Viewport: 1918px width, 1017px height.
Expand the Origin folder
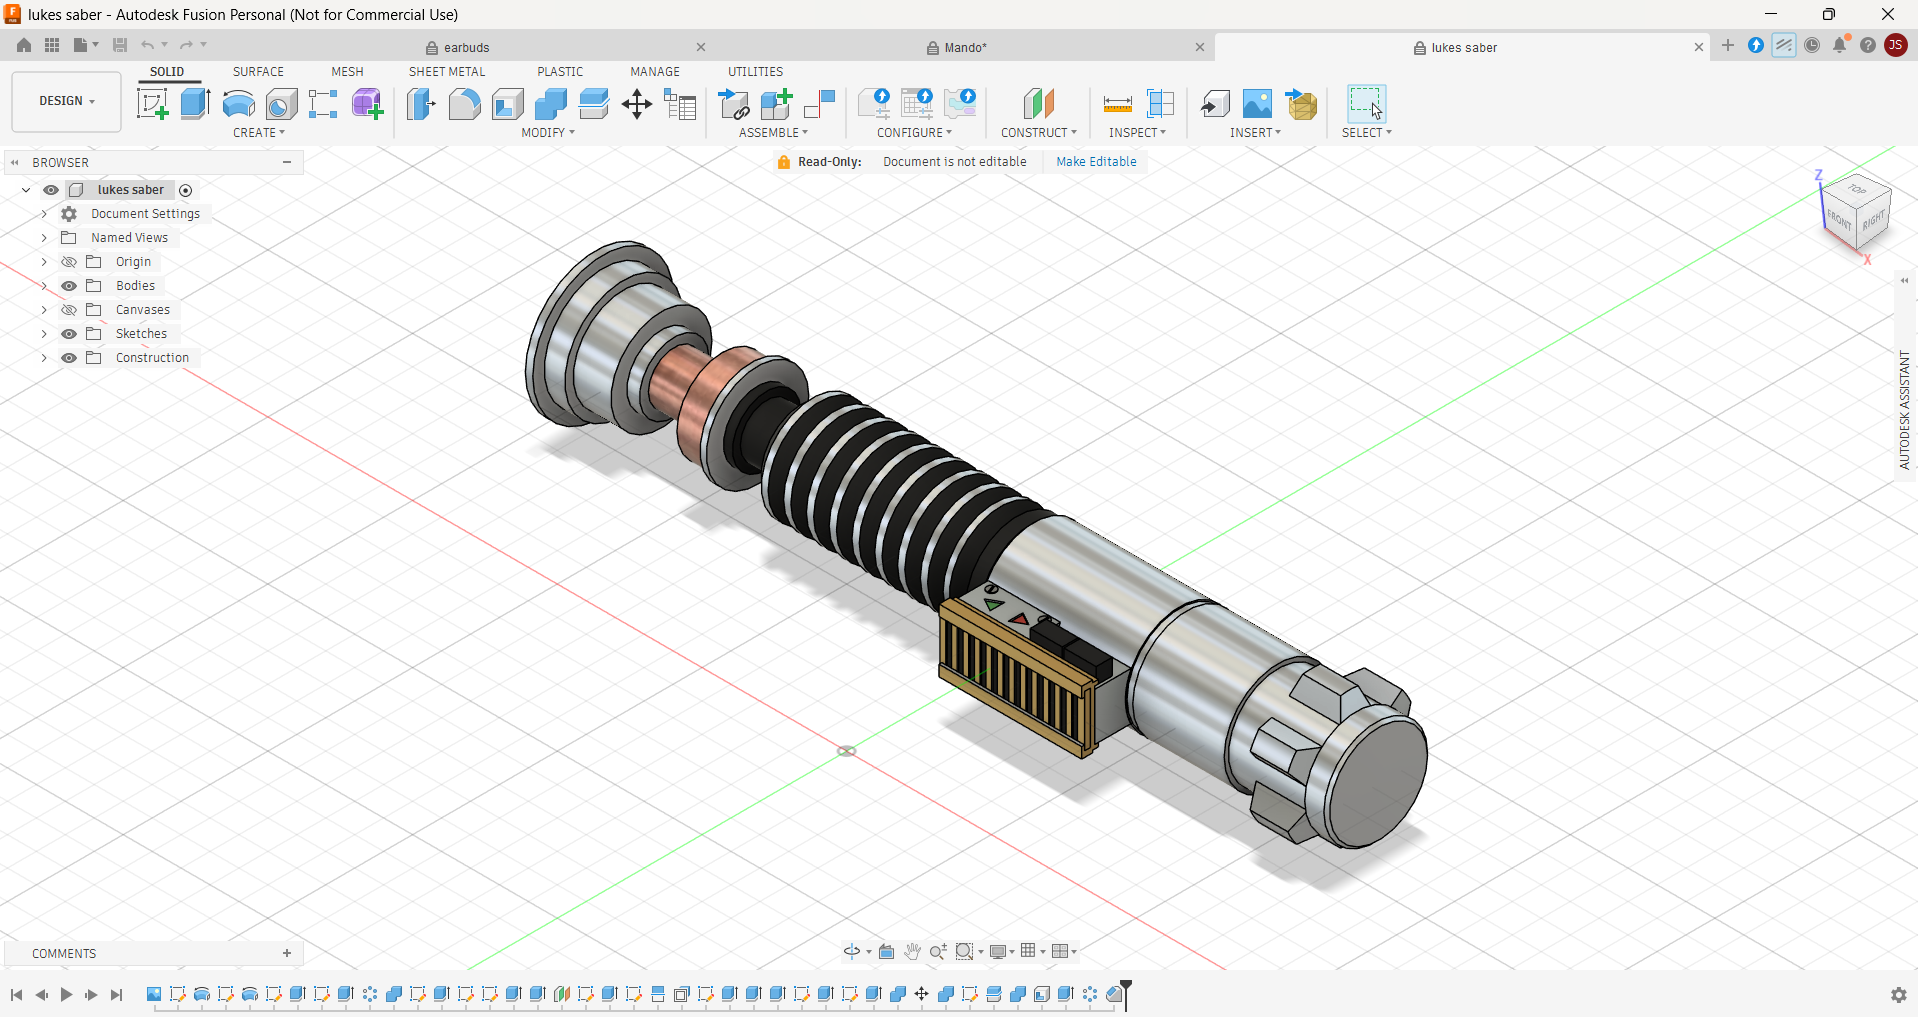[44, 262]
